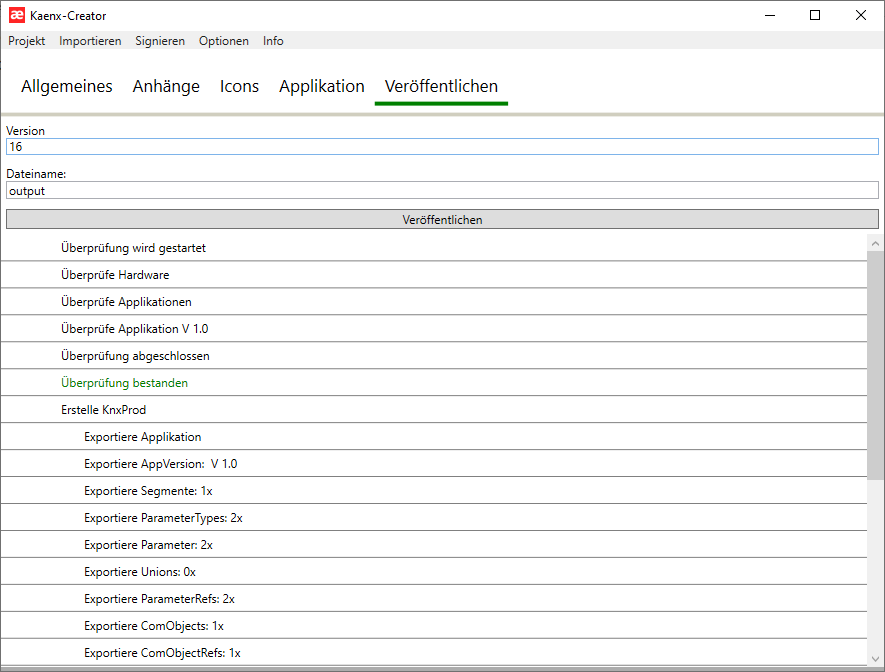The height and width of the screenshot is (672, 885).
Task: Click the scrollbar up arrow
Action: point(876,243)
